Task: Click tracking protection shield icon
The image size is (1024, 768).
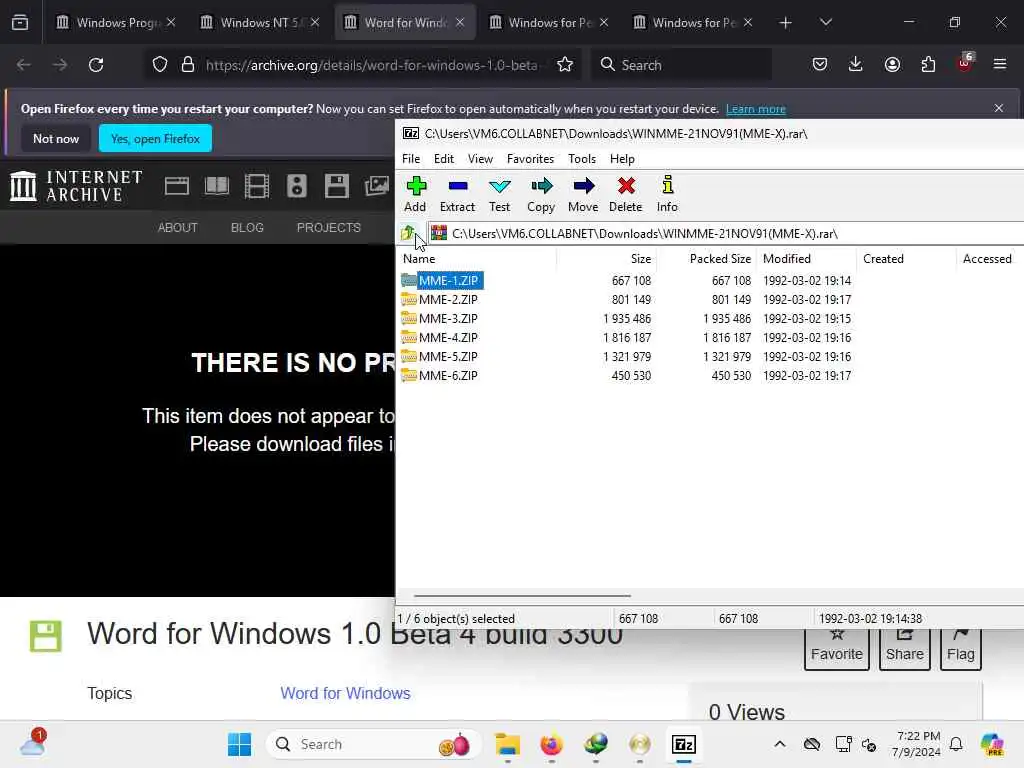Action: tap(159, 65)
